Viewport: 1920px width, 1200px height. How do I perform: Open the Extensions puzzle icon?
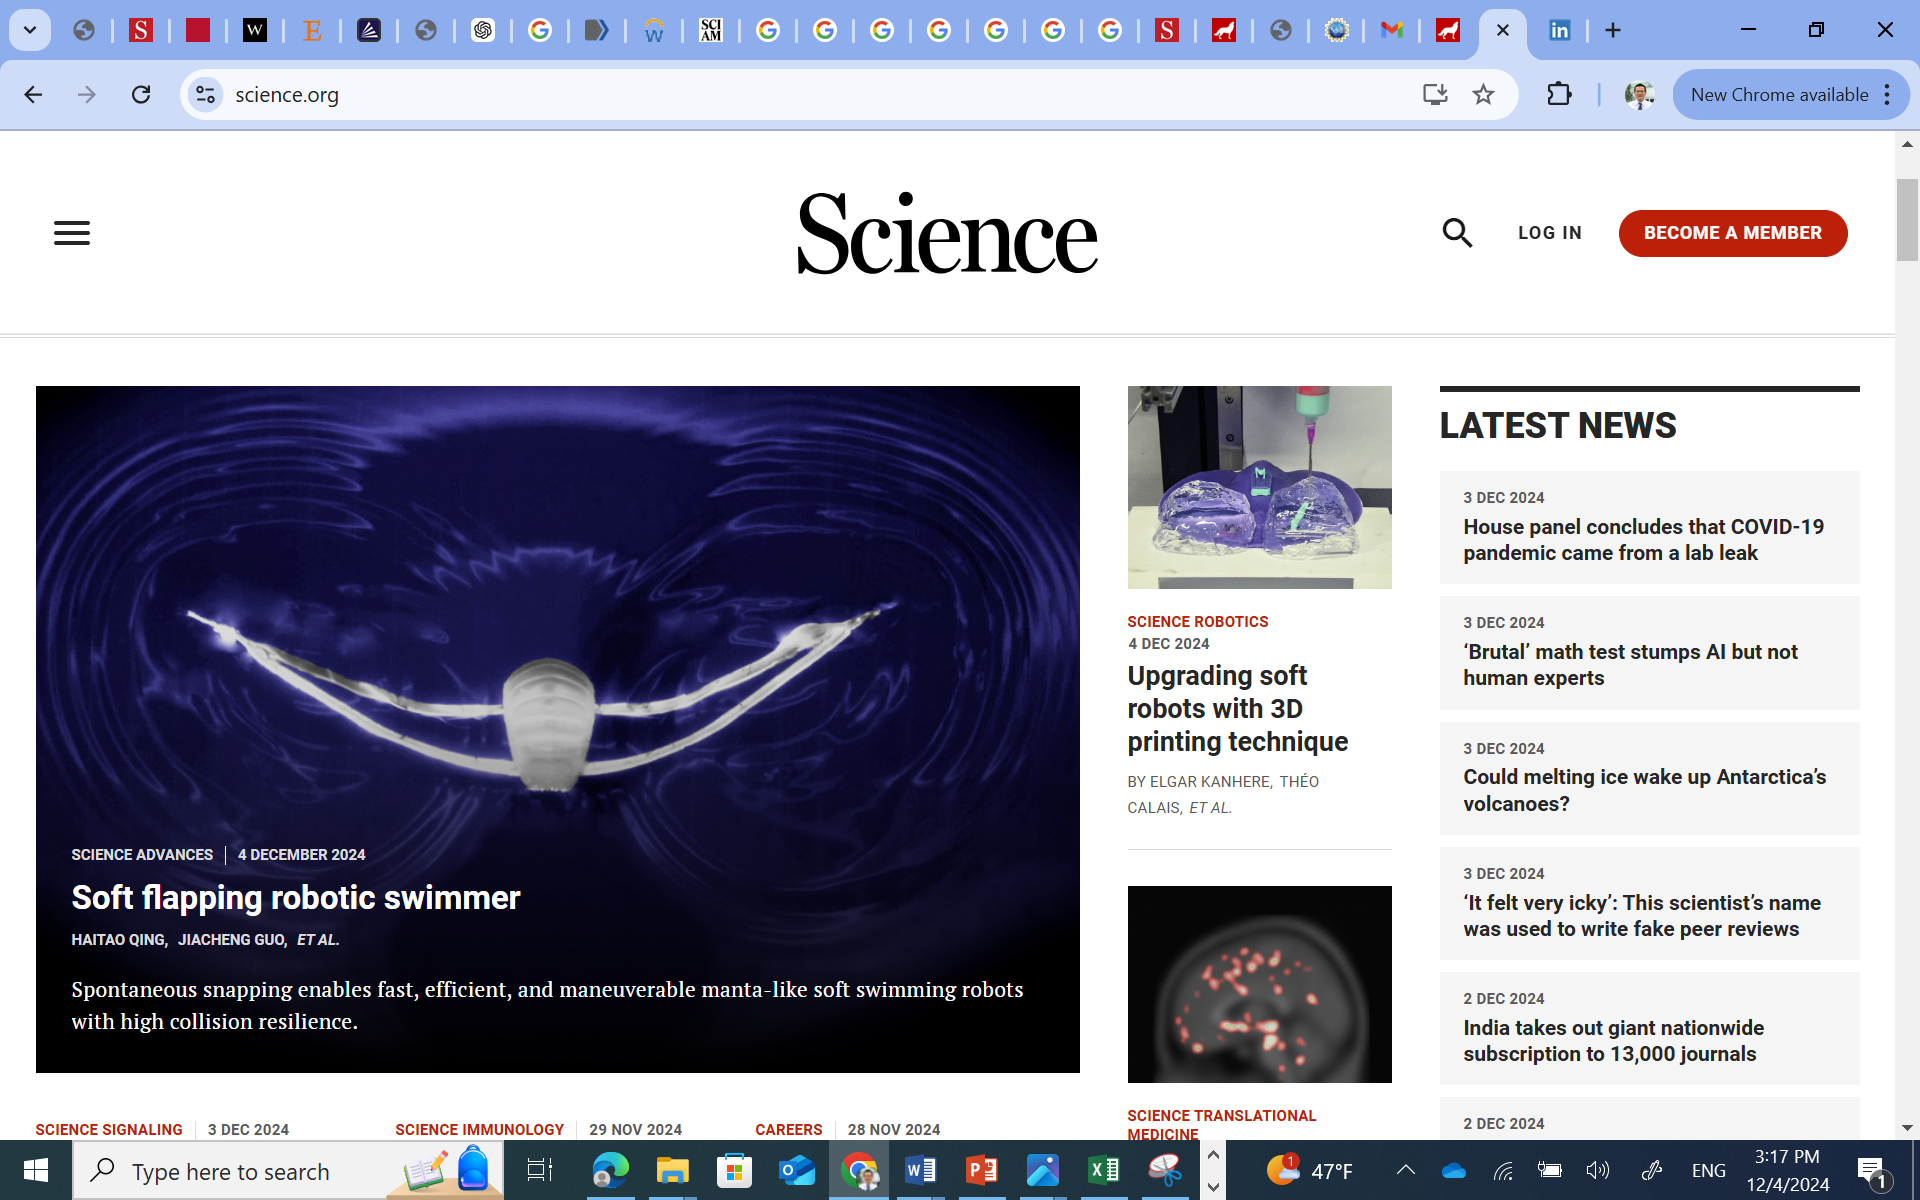pos(1559,94)
